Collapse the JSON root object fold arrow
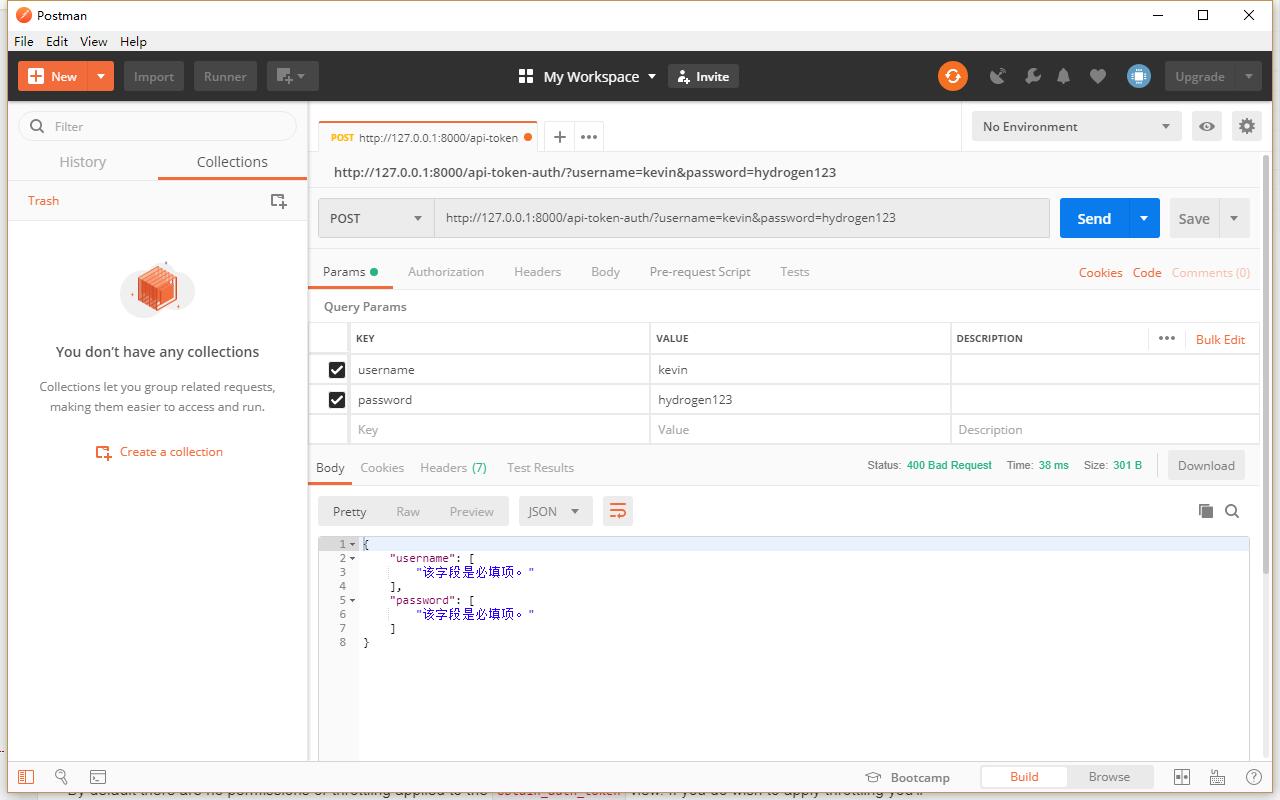The image size is (1280, 800). 352,544
